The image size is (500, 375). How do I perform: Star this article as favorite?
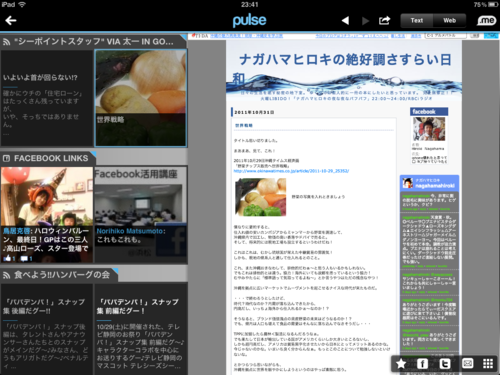pyautogui.click(x=401, y=364)
